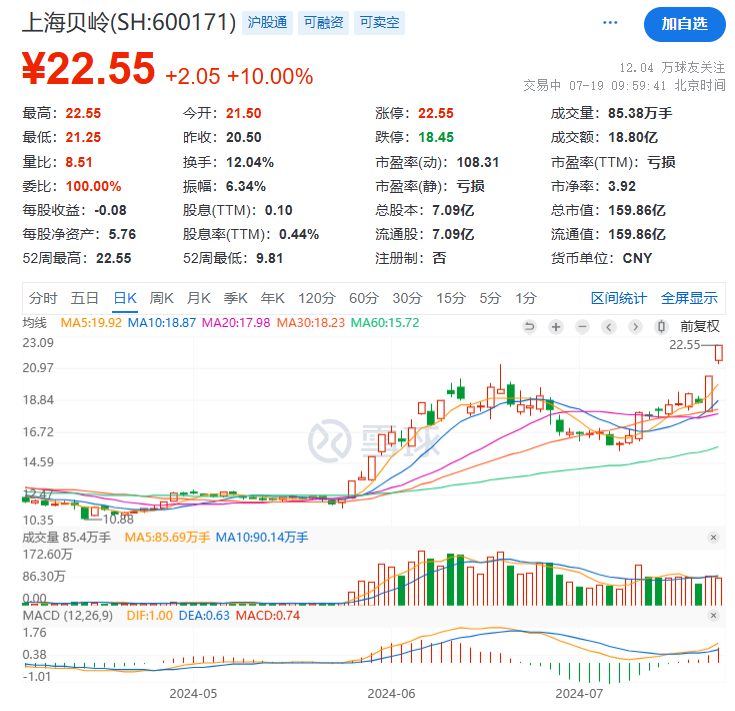Screen dimensions: 735x711
Task: Switch to the 60分 chart tab
Action: click(x=364, y=298)
